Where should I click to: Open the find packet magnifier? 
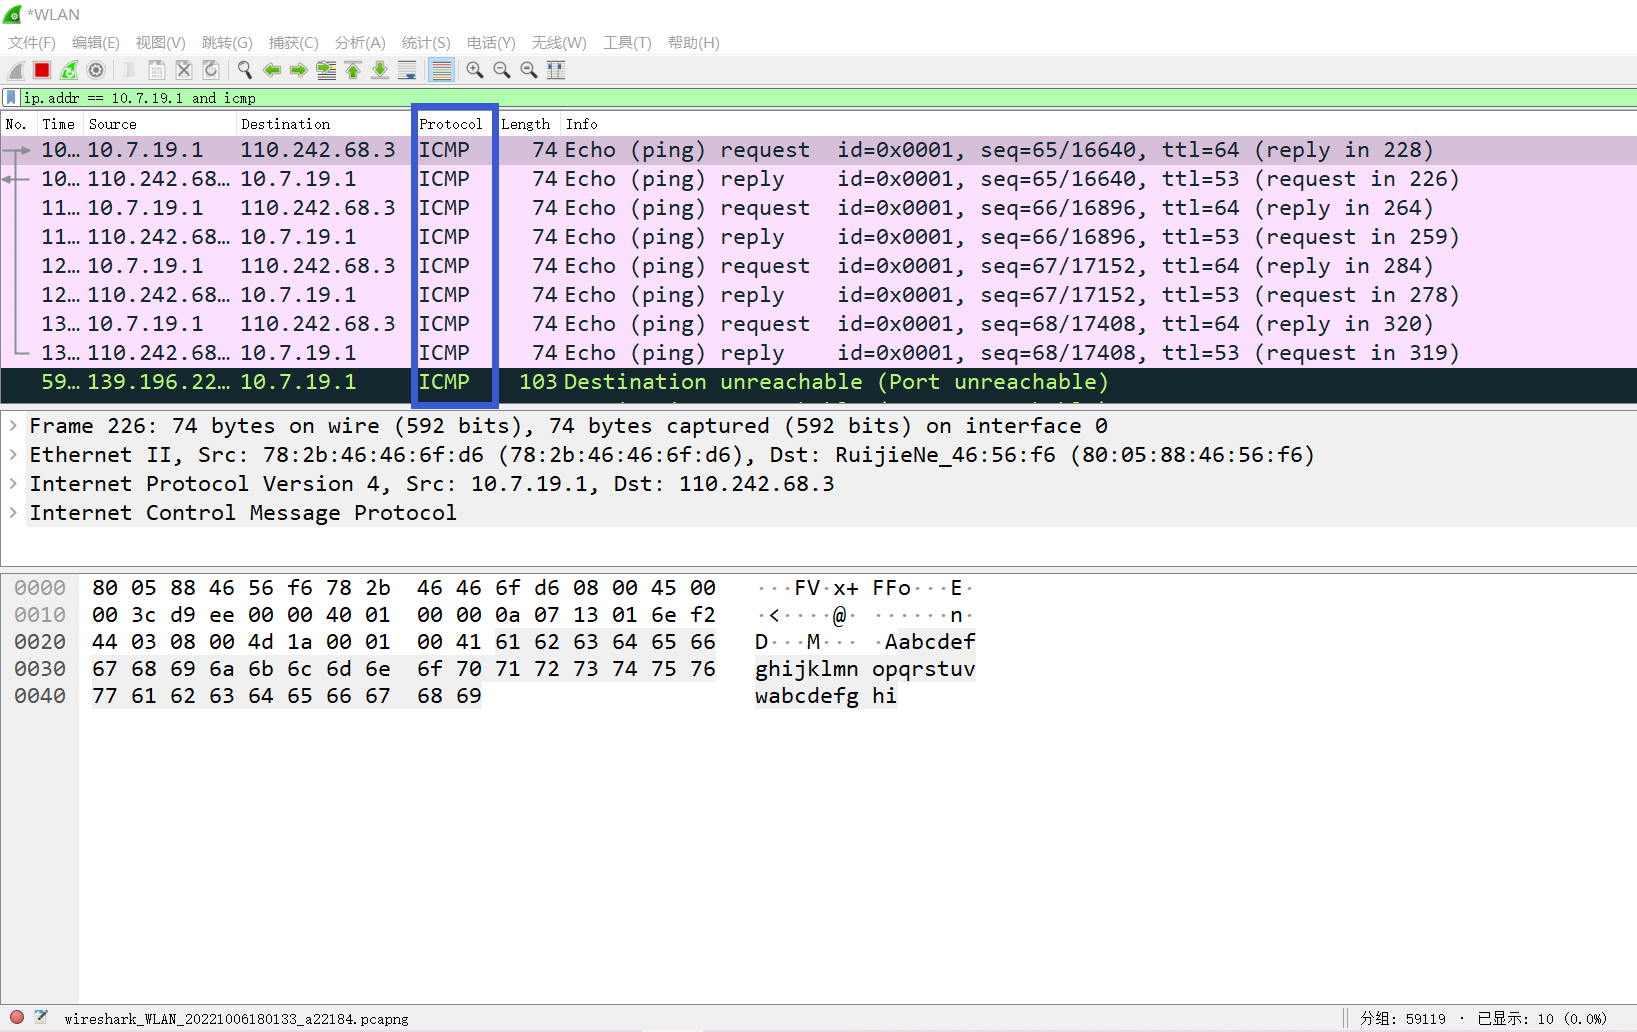(244, 70)
